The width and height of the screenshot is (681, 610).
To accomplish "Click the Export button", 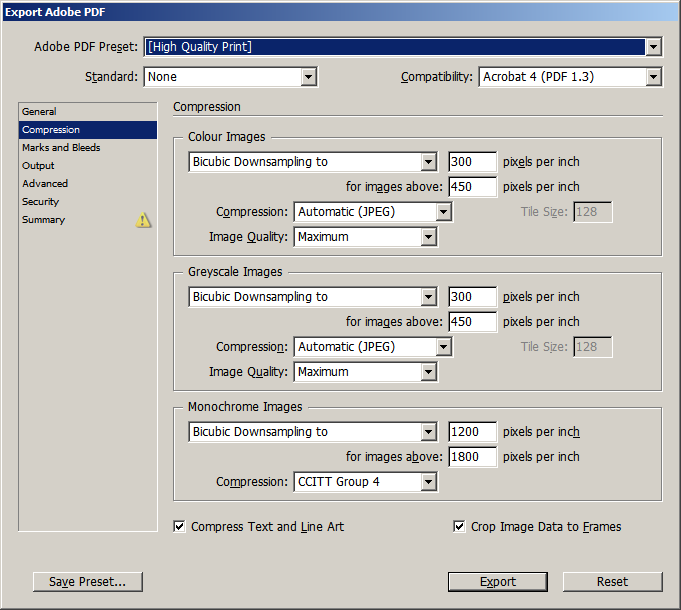I will coord(498,581).
